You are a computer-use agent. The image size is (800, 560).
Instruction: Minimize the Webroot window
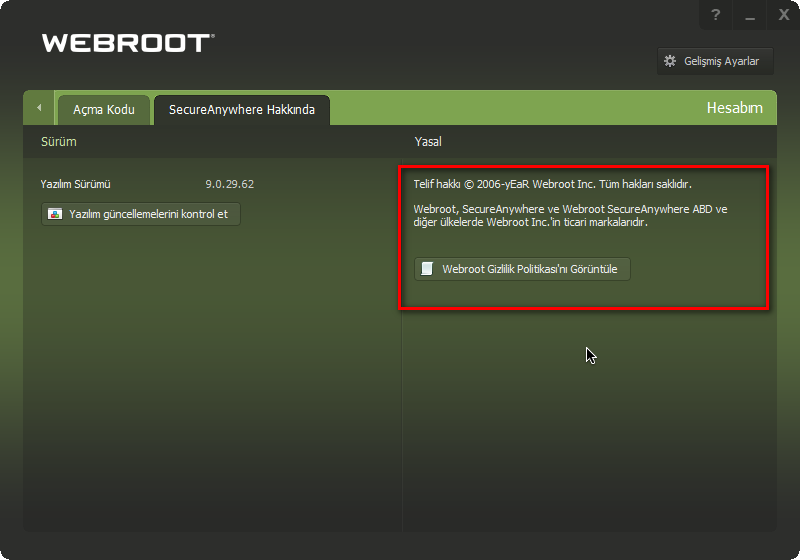coord(749,15)
